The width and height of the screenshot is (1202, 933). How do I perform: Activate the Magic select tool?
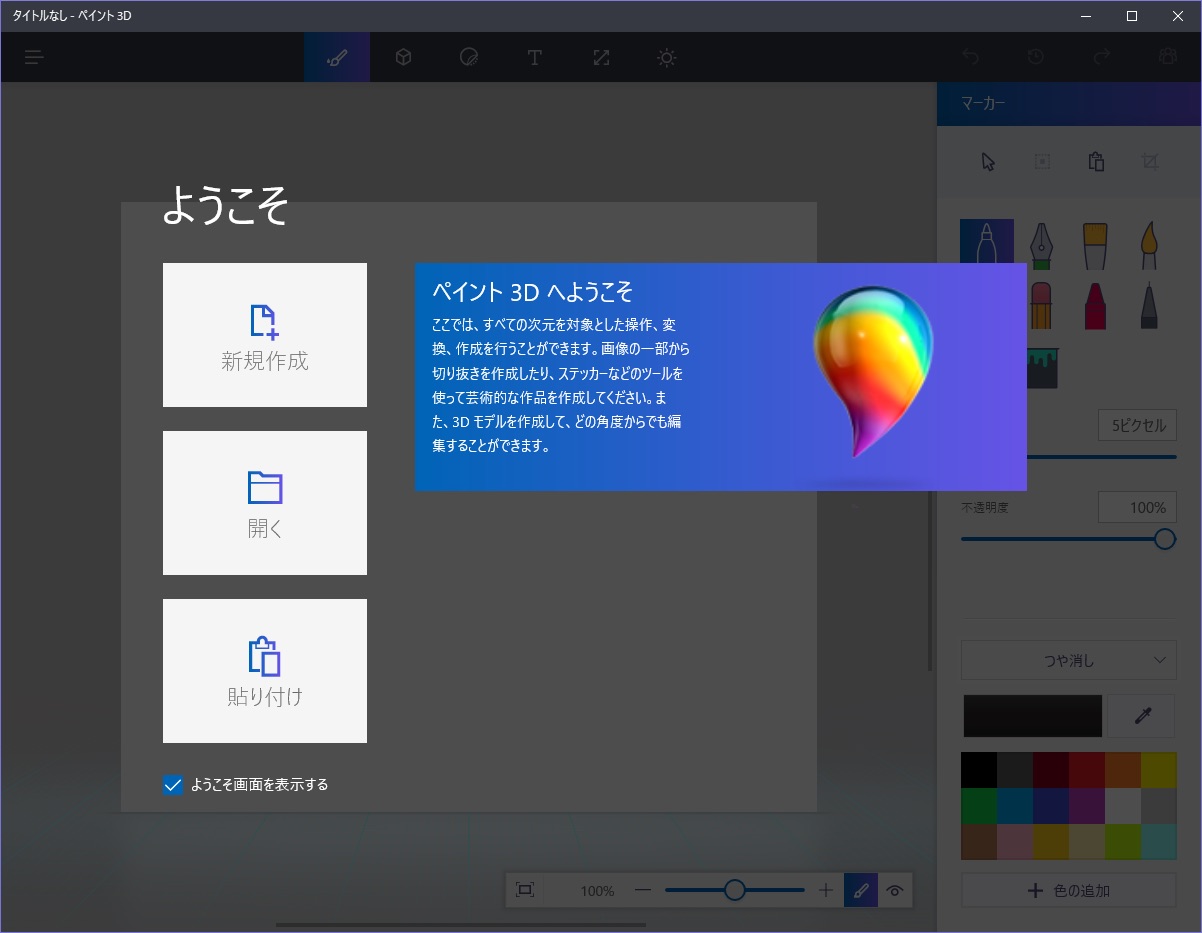pyautogui.click(x=1042, y=162)
